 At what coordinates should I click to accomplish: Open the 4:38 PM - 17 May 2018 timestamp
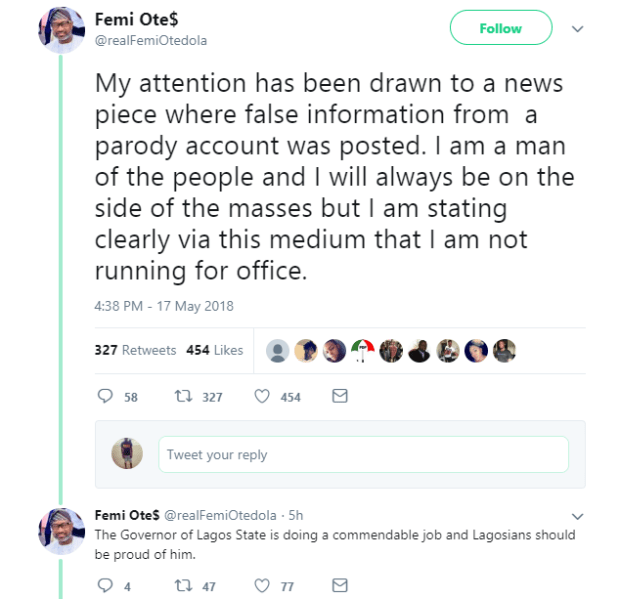coord(164,306)
